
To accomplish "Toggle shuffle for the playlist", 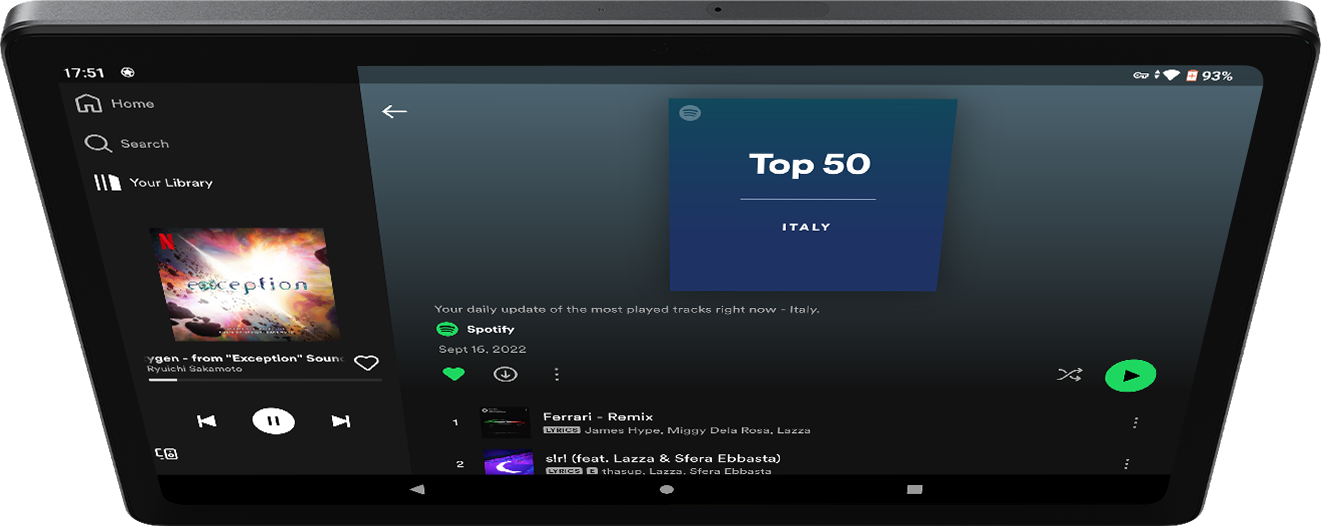I will [x=1069, y=375].
